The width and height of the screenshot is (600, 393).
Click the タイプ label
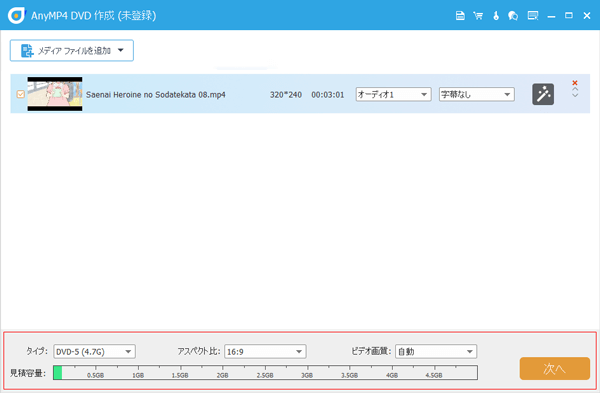pos(37,351)
